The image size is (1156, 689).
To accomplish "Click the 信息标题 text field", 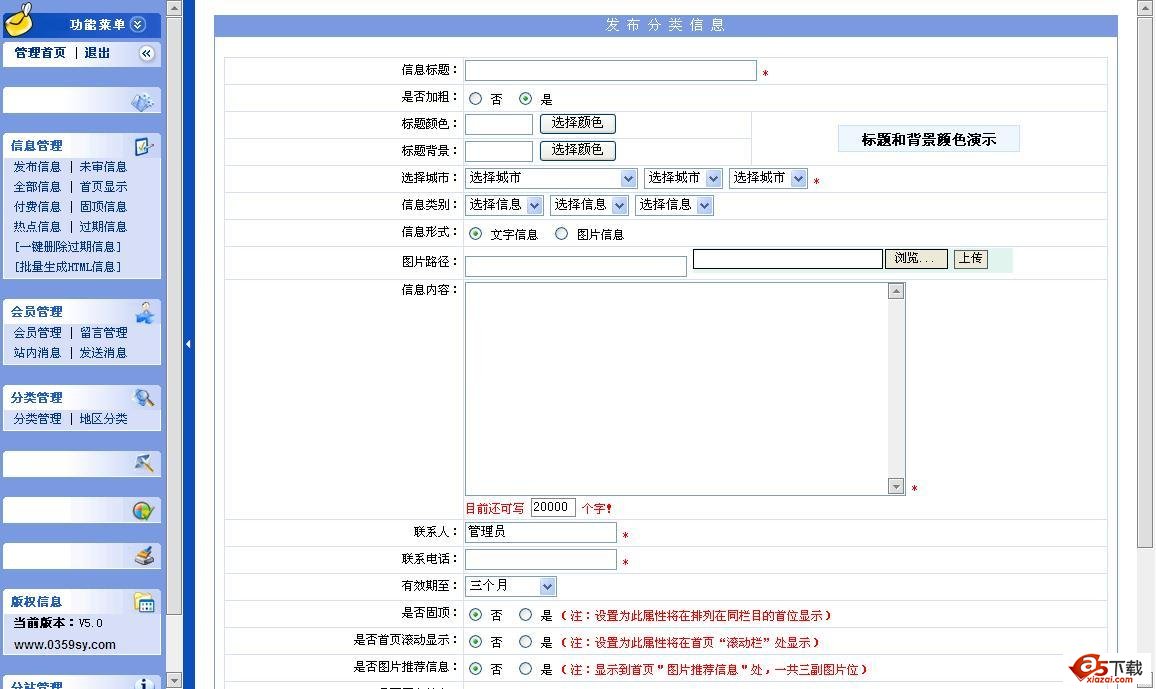I will click(610, 71).
